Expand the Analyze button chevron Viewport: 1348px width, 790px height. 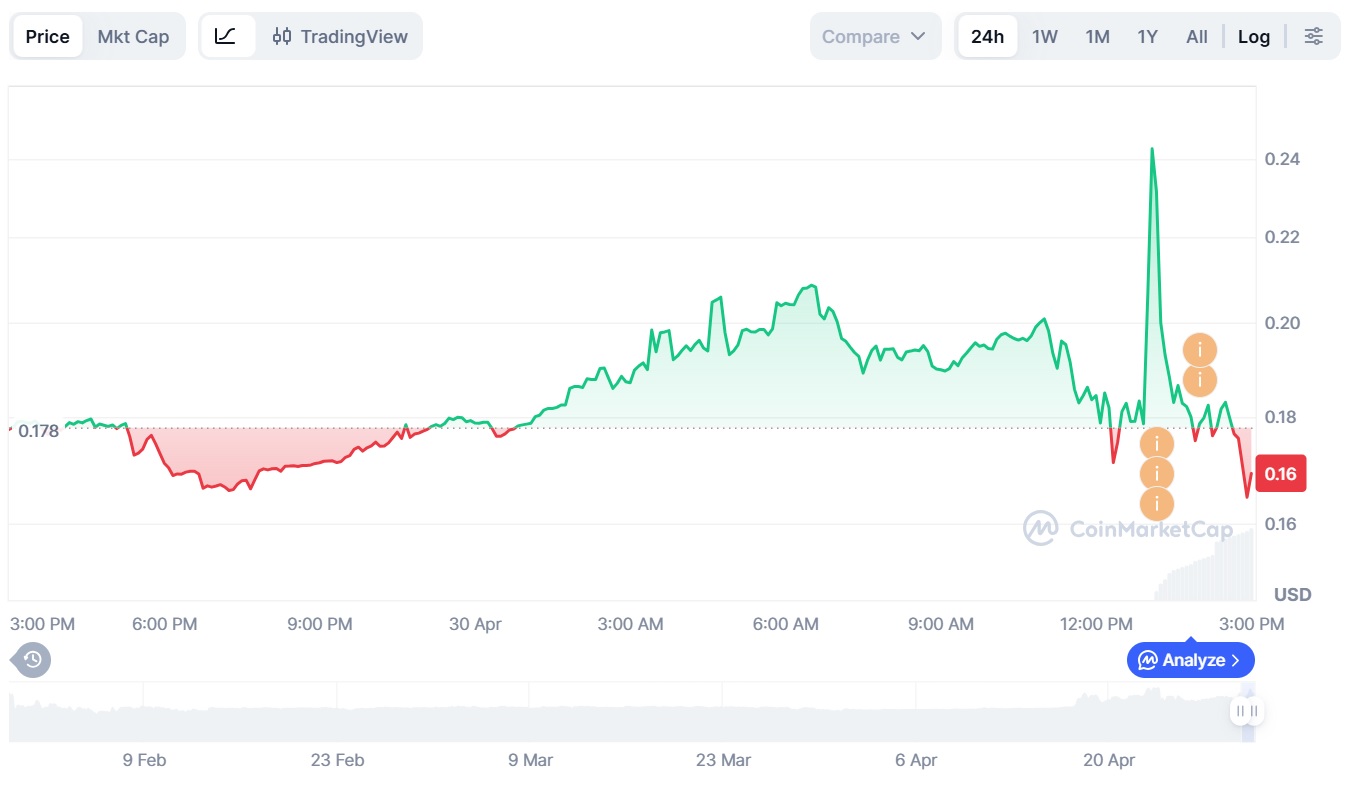[x=1236, y=660]
